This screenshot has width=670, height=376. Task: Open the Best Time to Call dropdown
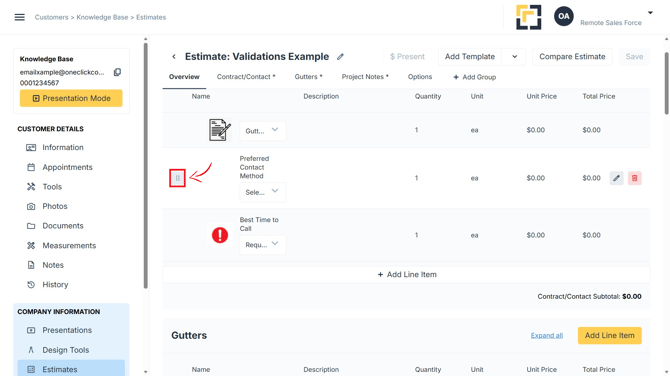click(x=262, y=245)
